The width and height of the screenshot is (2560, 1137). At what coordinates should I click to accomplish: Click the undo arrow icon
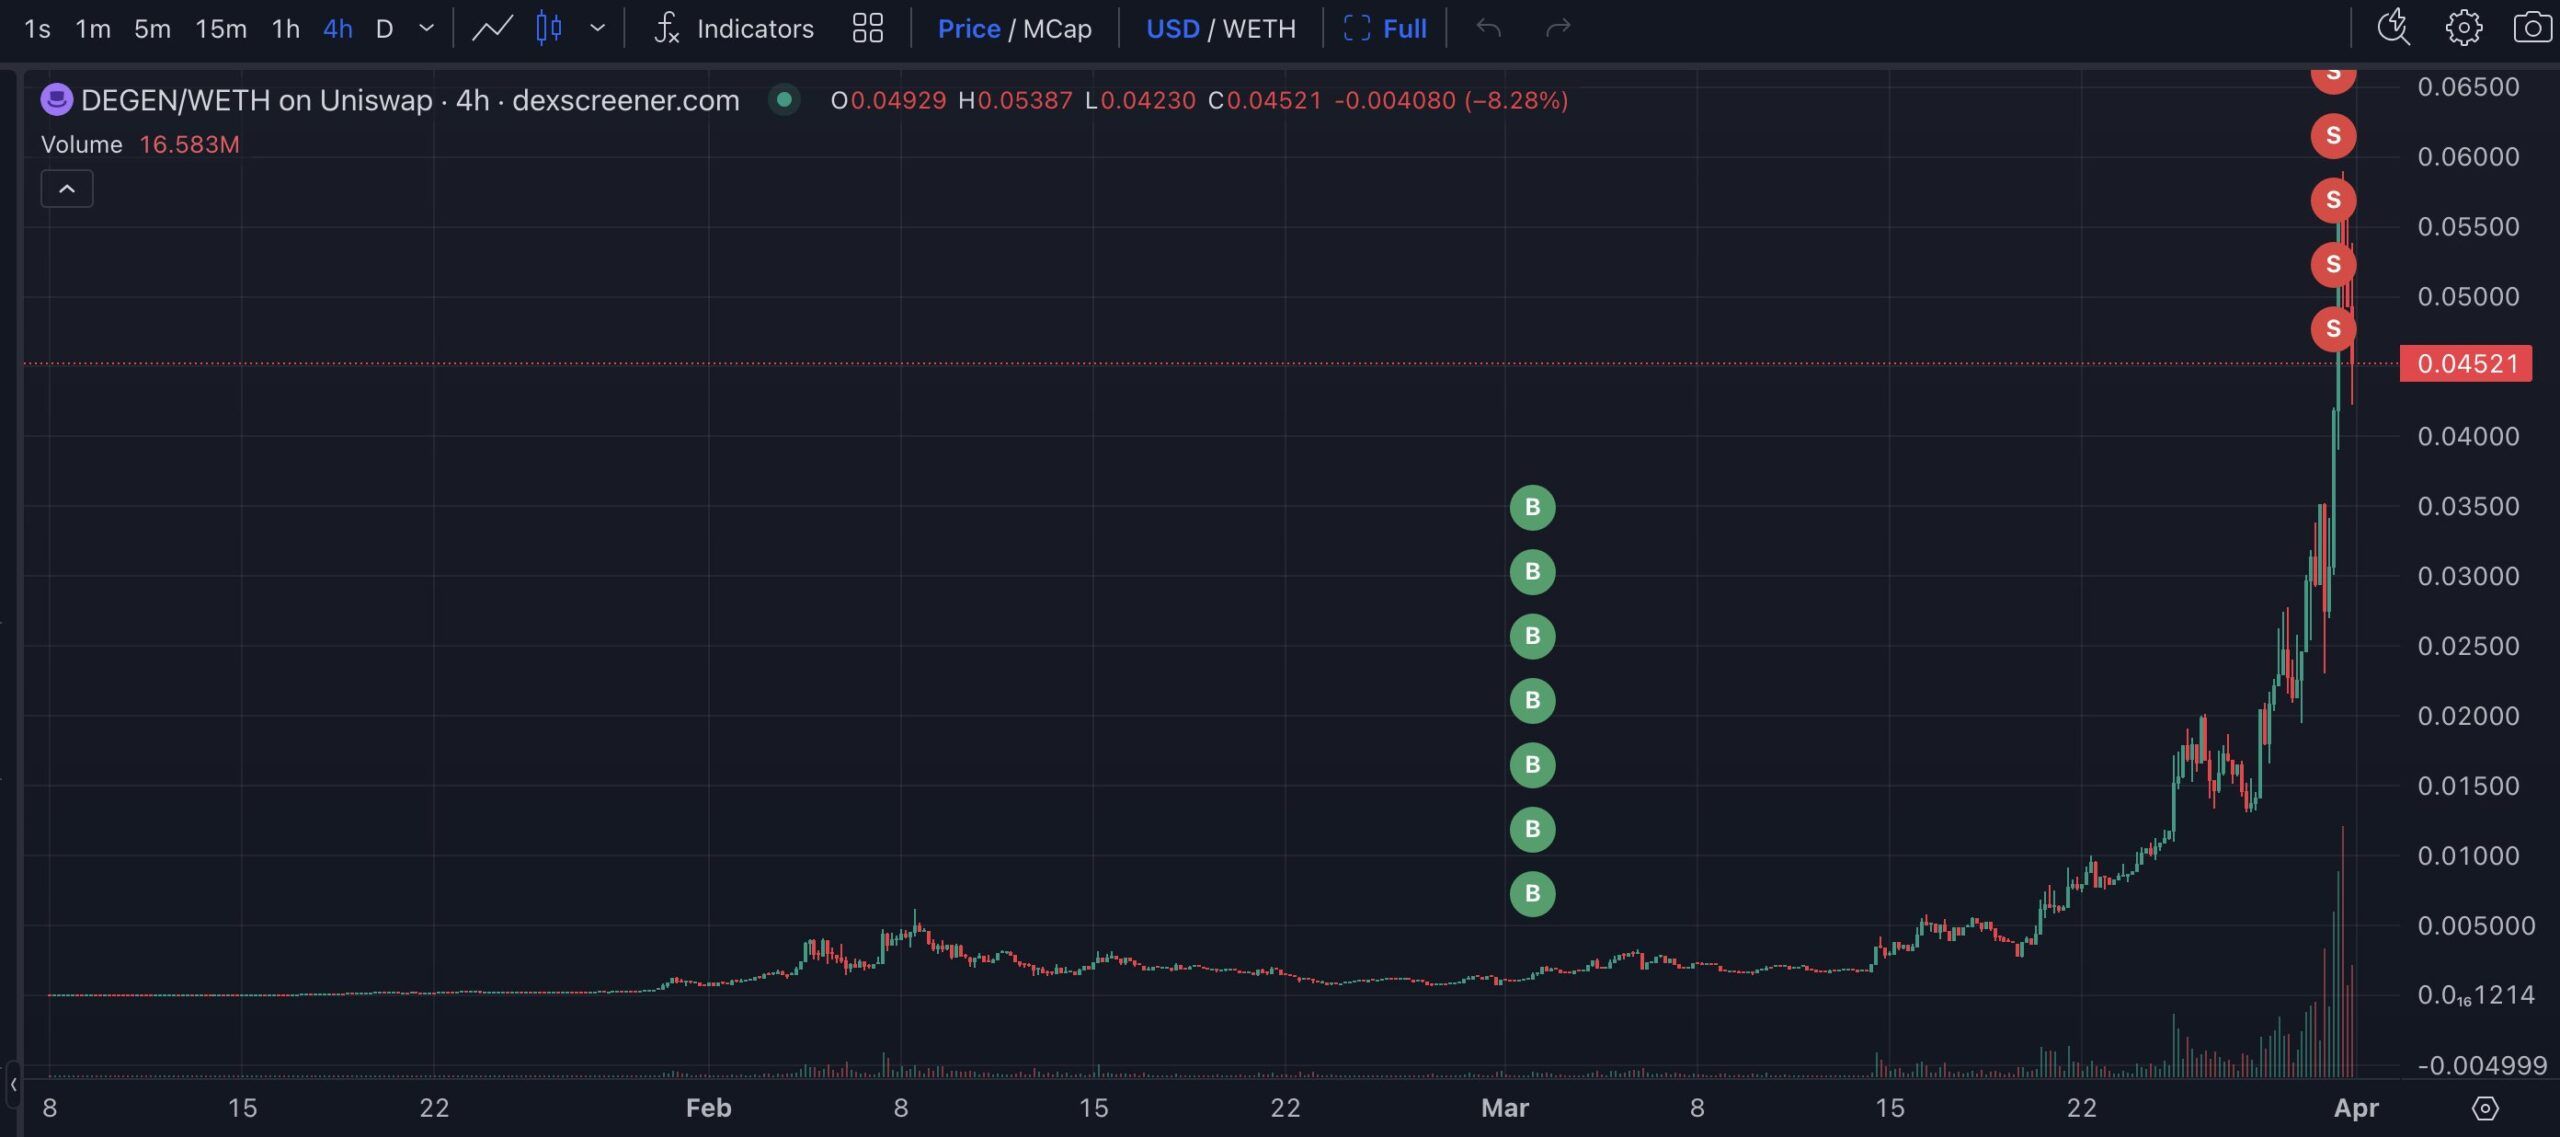[x=1489, y=28]
